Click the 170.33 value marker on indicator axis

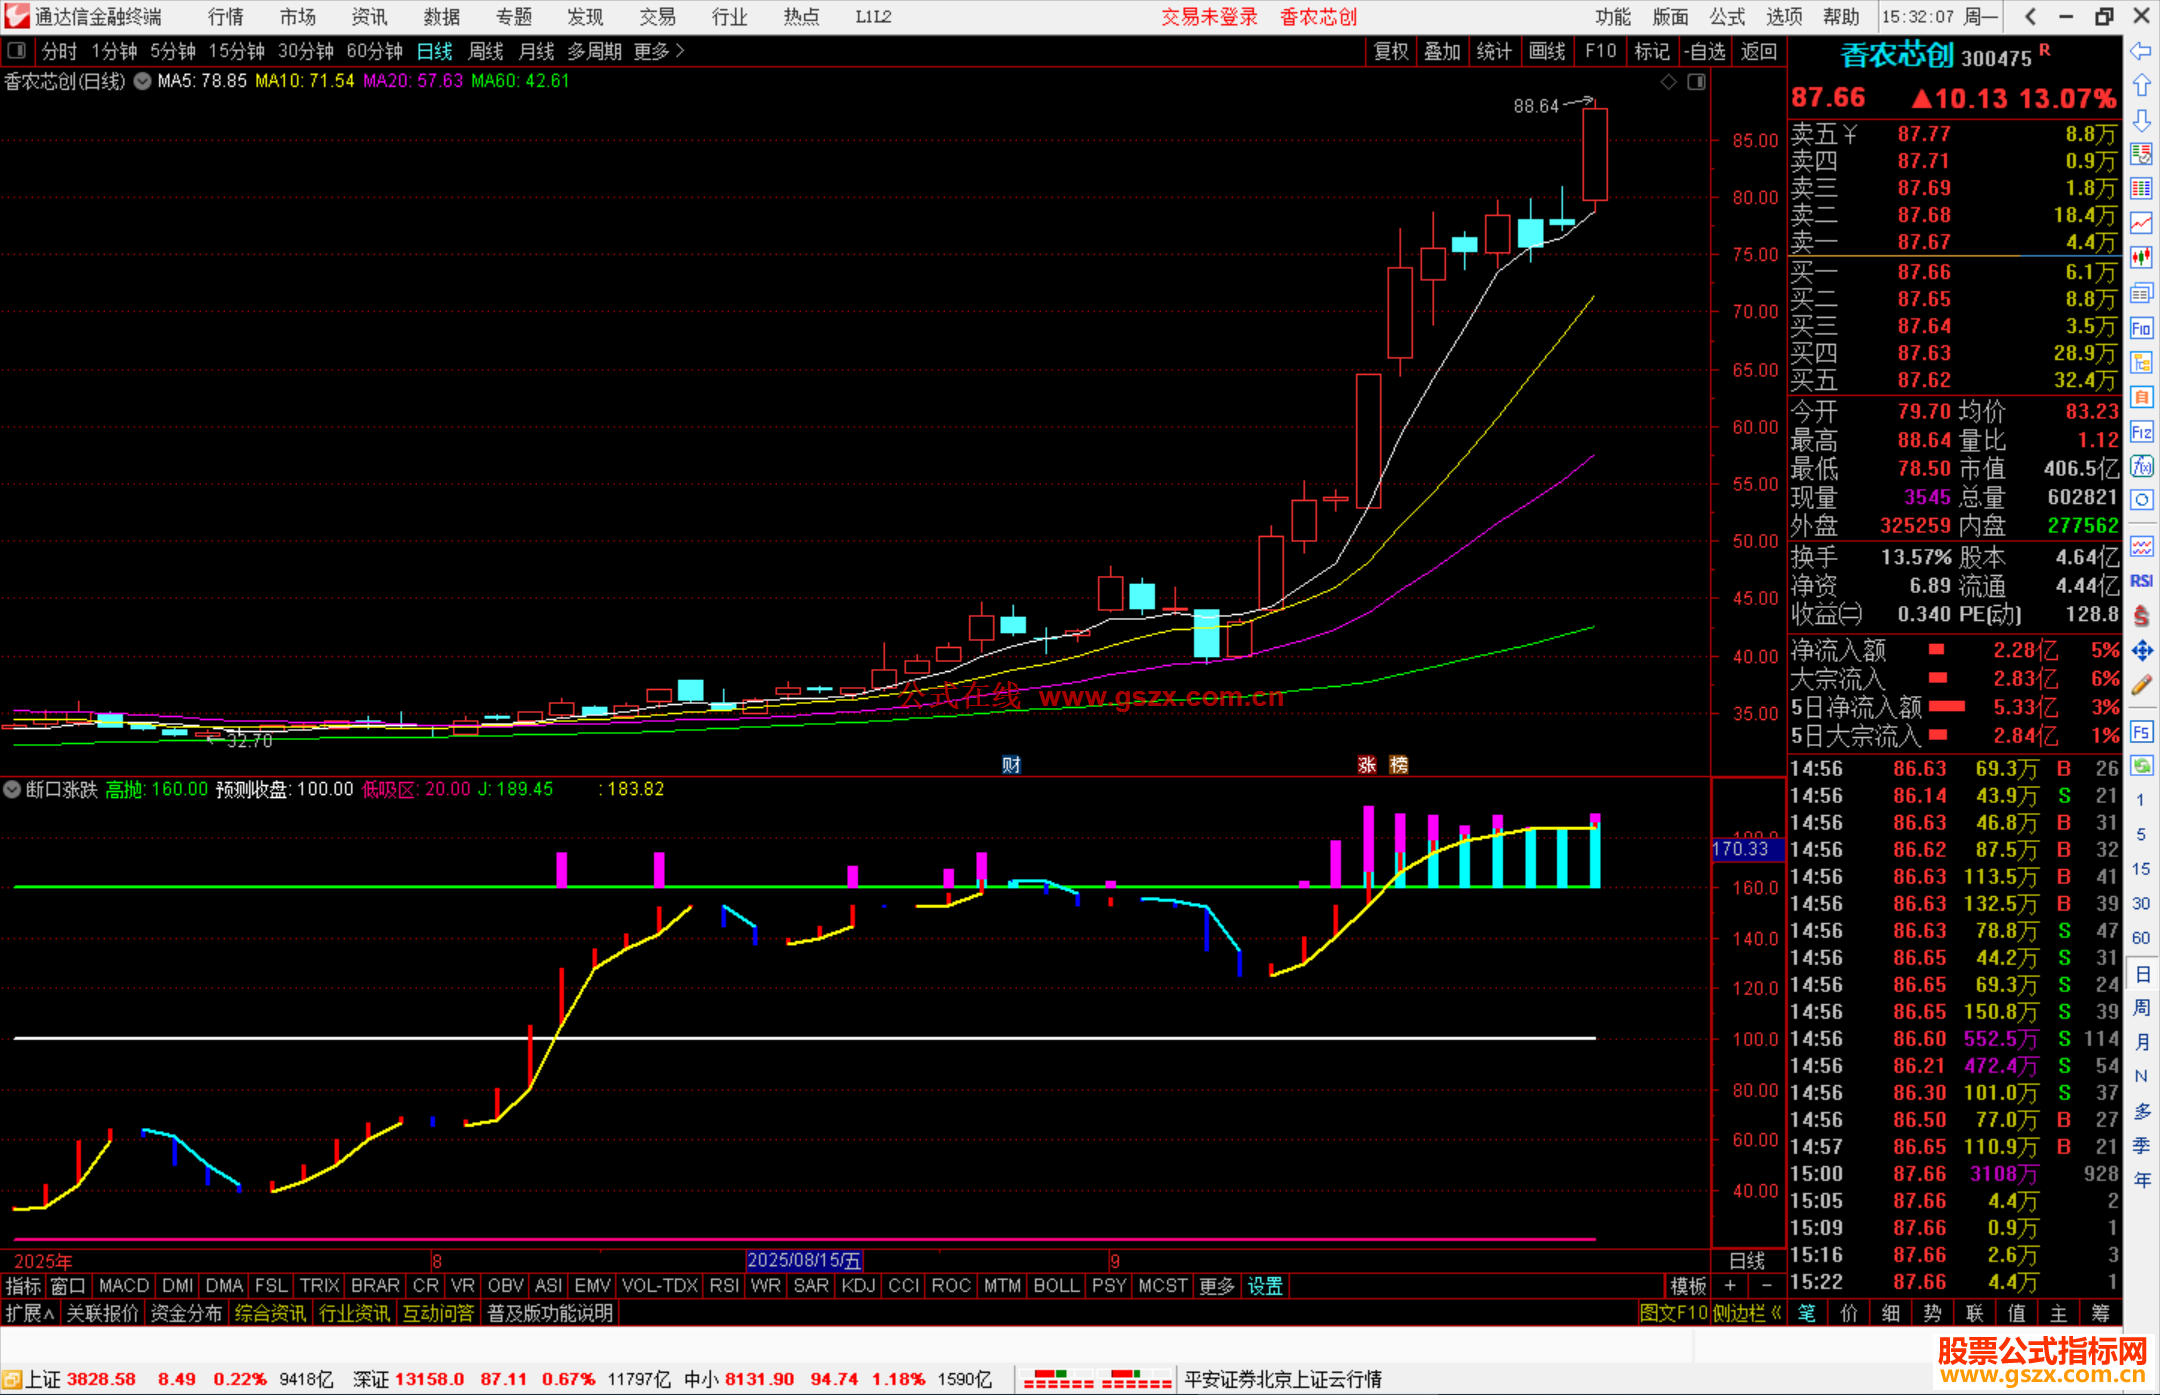click(1746, 849)
